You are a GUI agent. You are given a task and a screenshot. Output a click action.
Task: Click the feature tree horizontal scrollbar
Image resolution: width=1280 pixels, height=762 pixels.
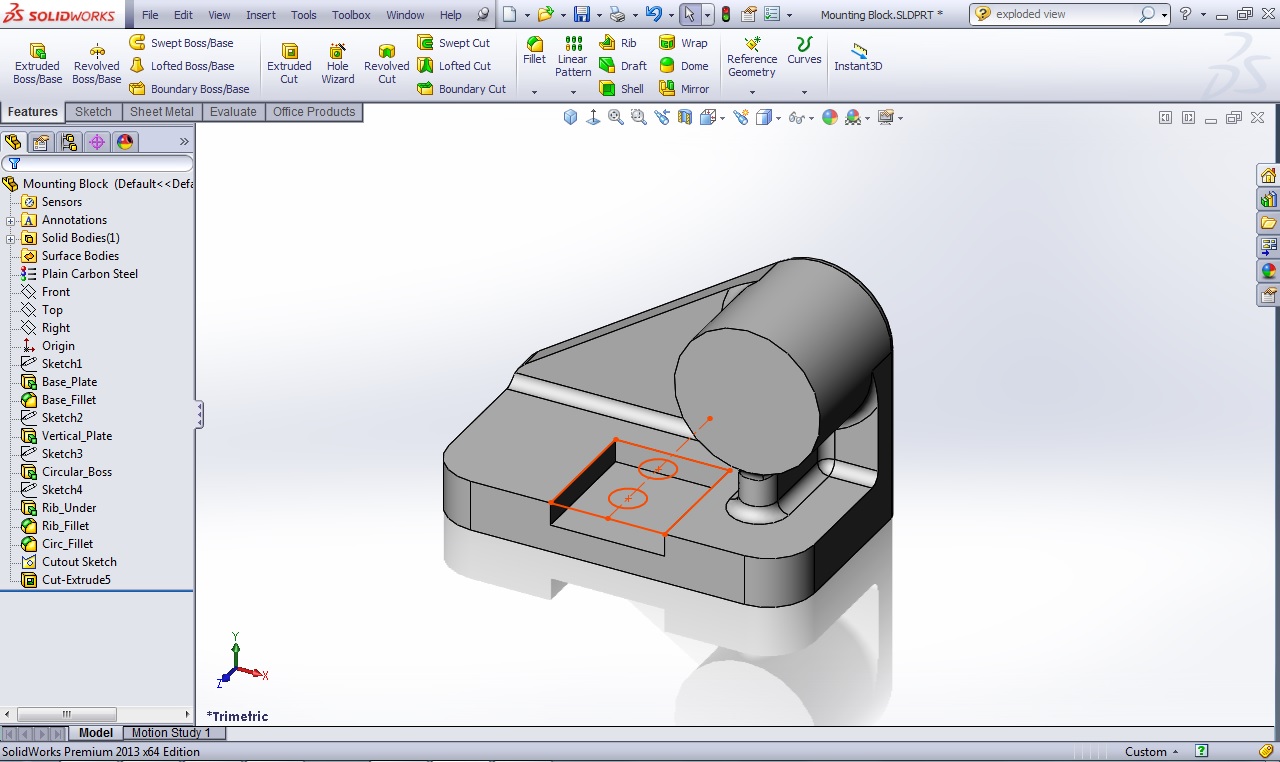67,714
